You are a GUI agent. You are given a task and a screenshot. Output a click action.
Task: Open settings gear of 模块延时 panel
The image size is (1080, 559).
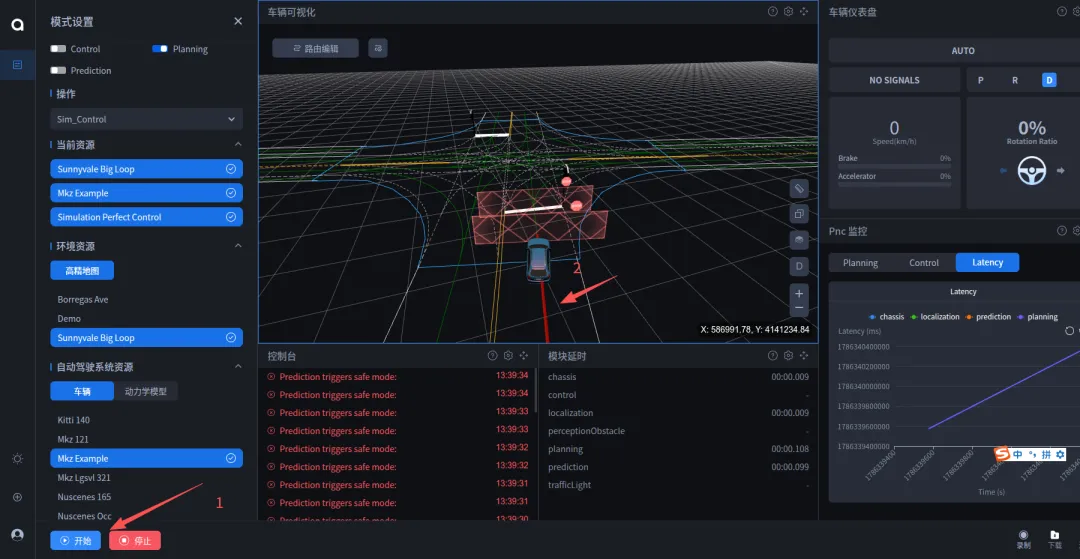tap(789, 356)
